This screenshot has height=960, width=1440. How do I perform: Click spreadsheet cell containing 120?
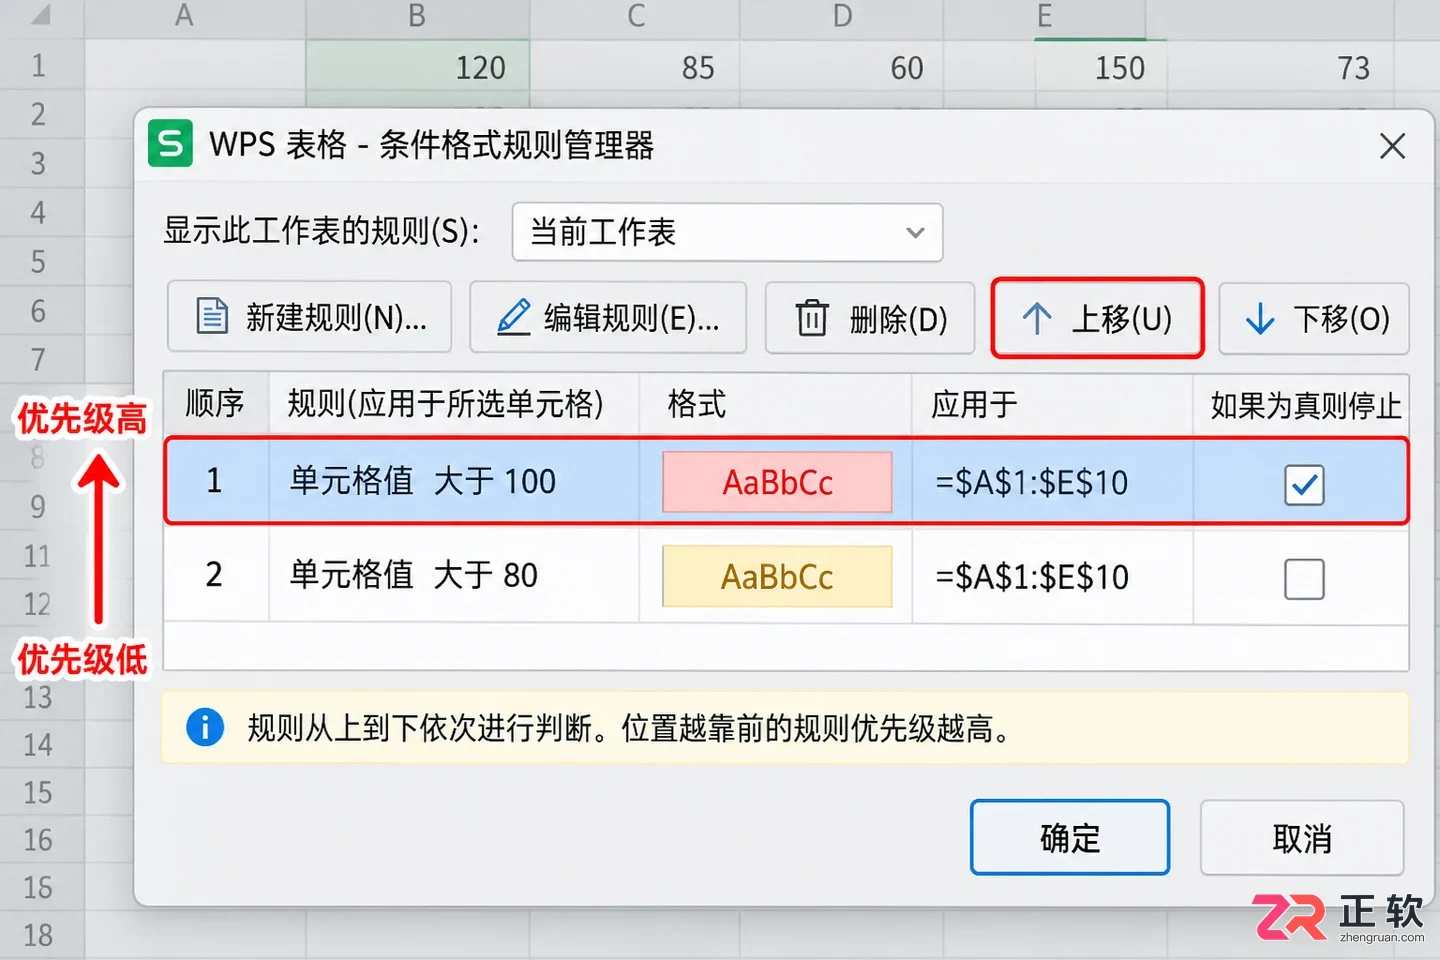pos(417,67)
